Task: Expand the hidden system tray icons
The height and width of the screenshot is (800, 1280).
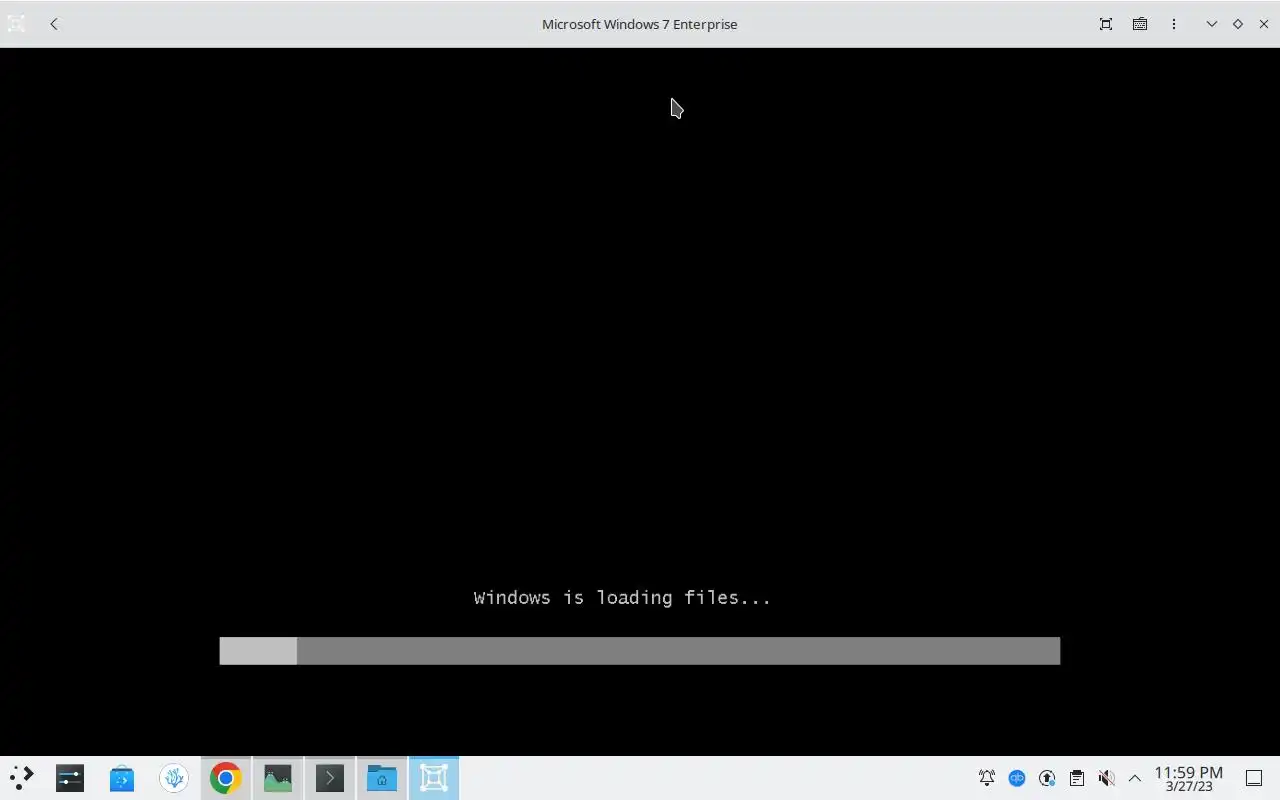Action: 1135,778
